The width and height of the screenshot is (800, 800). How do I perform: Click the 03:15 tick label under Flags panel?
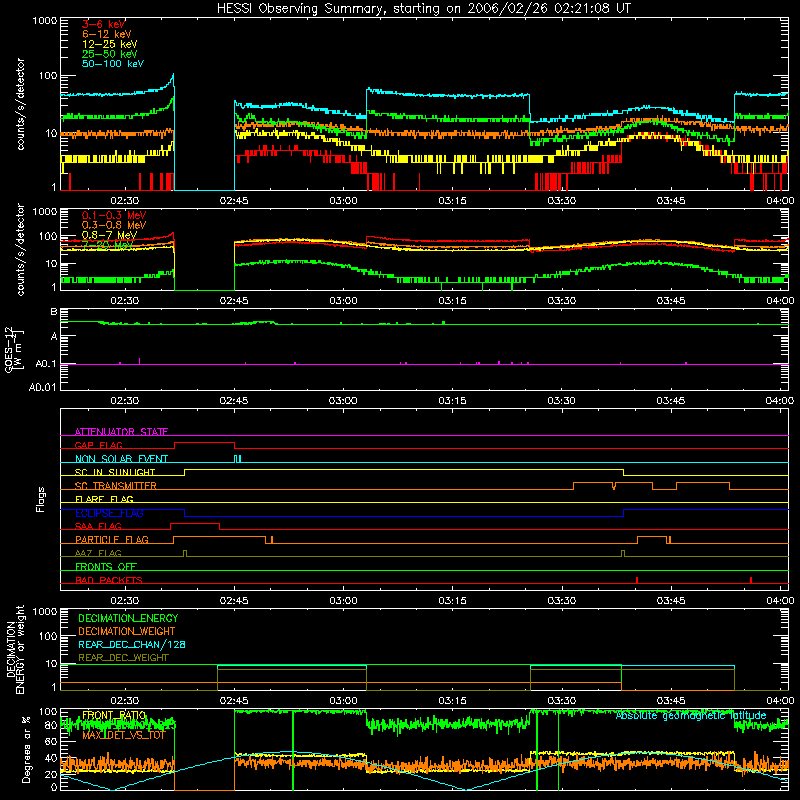tap(453, 601)
